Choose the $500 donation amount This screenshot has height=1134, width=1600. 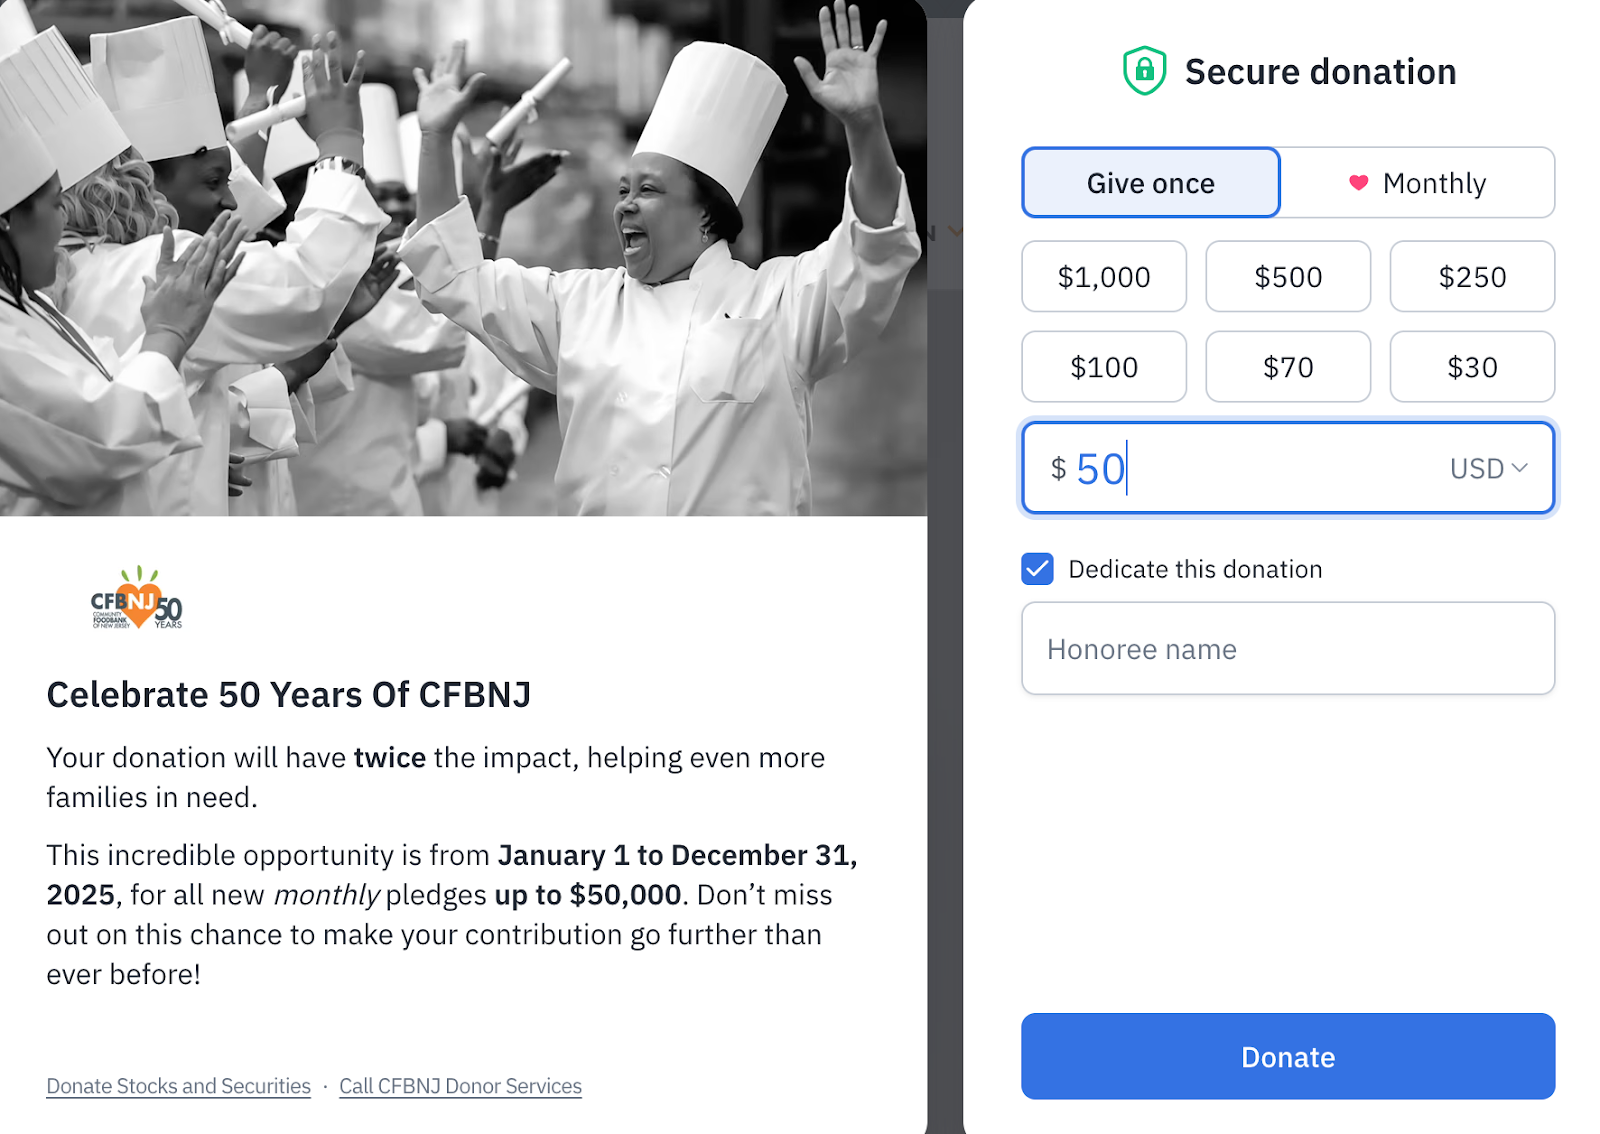pos(1287,277)
